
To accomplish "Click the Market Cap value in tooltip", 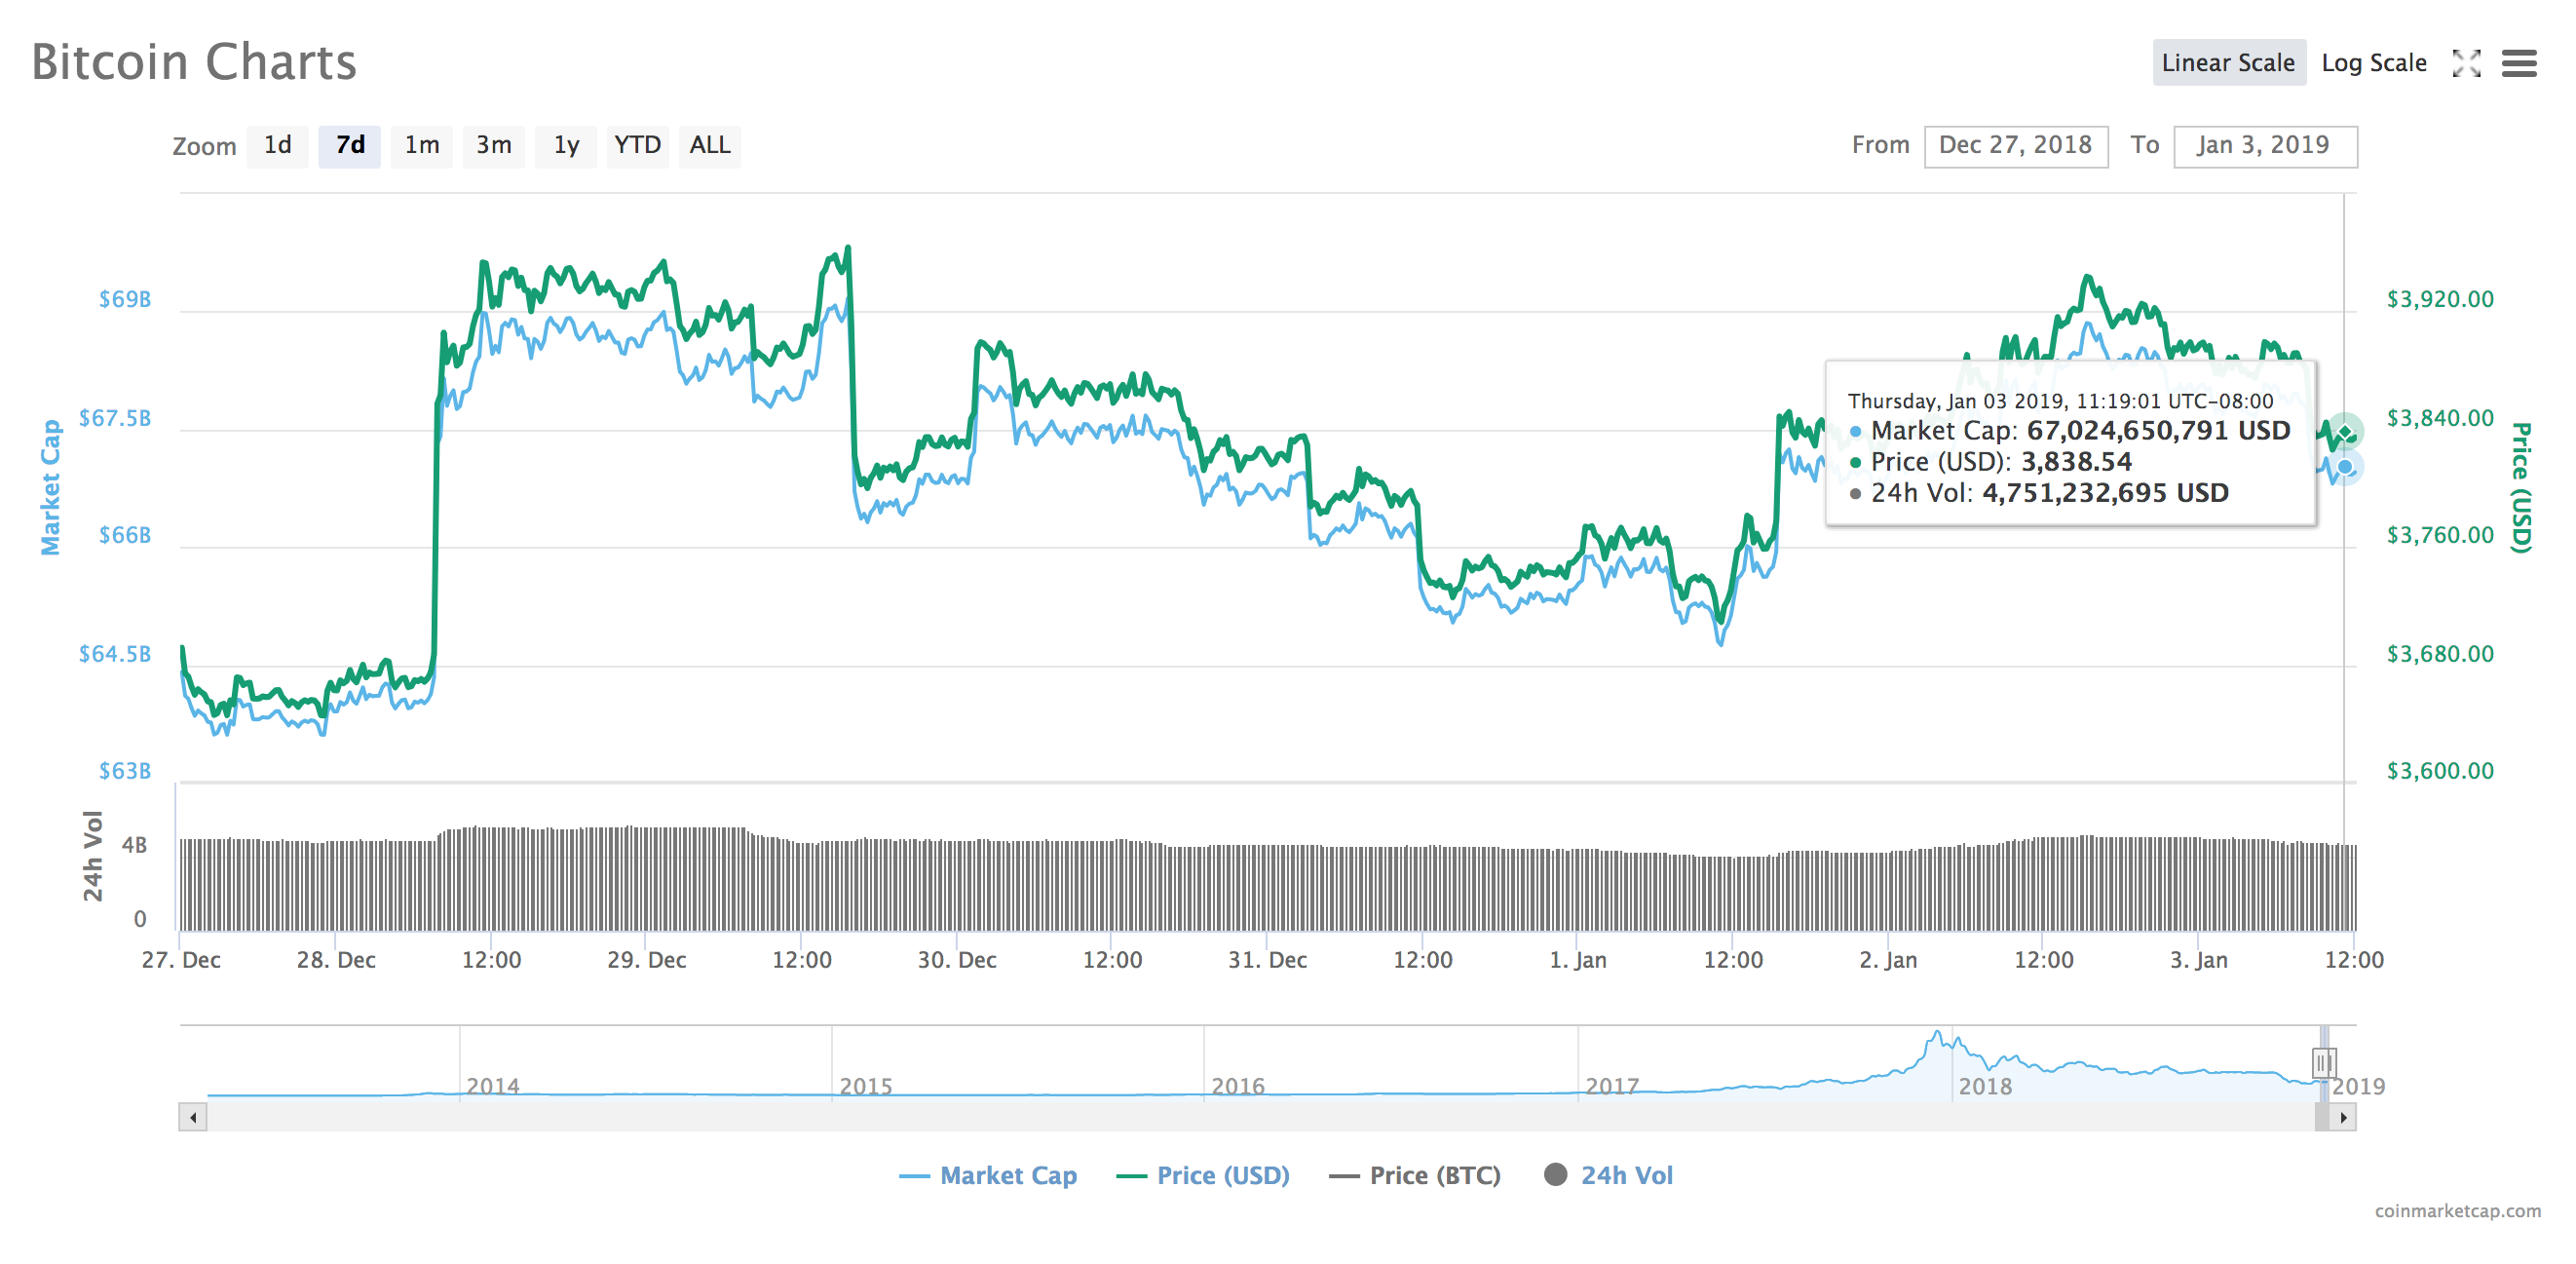I will point(2158,431).
